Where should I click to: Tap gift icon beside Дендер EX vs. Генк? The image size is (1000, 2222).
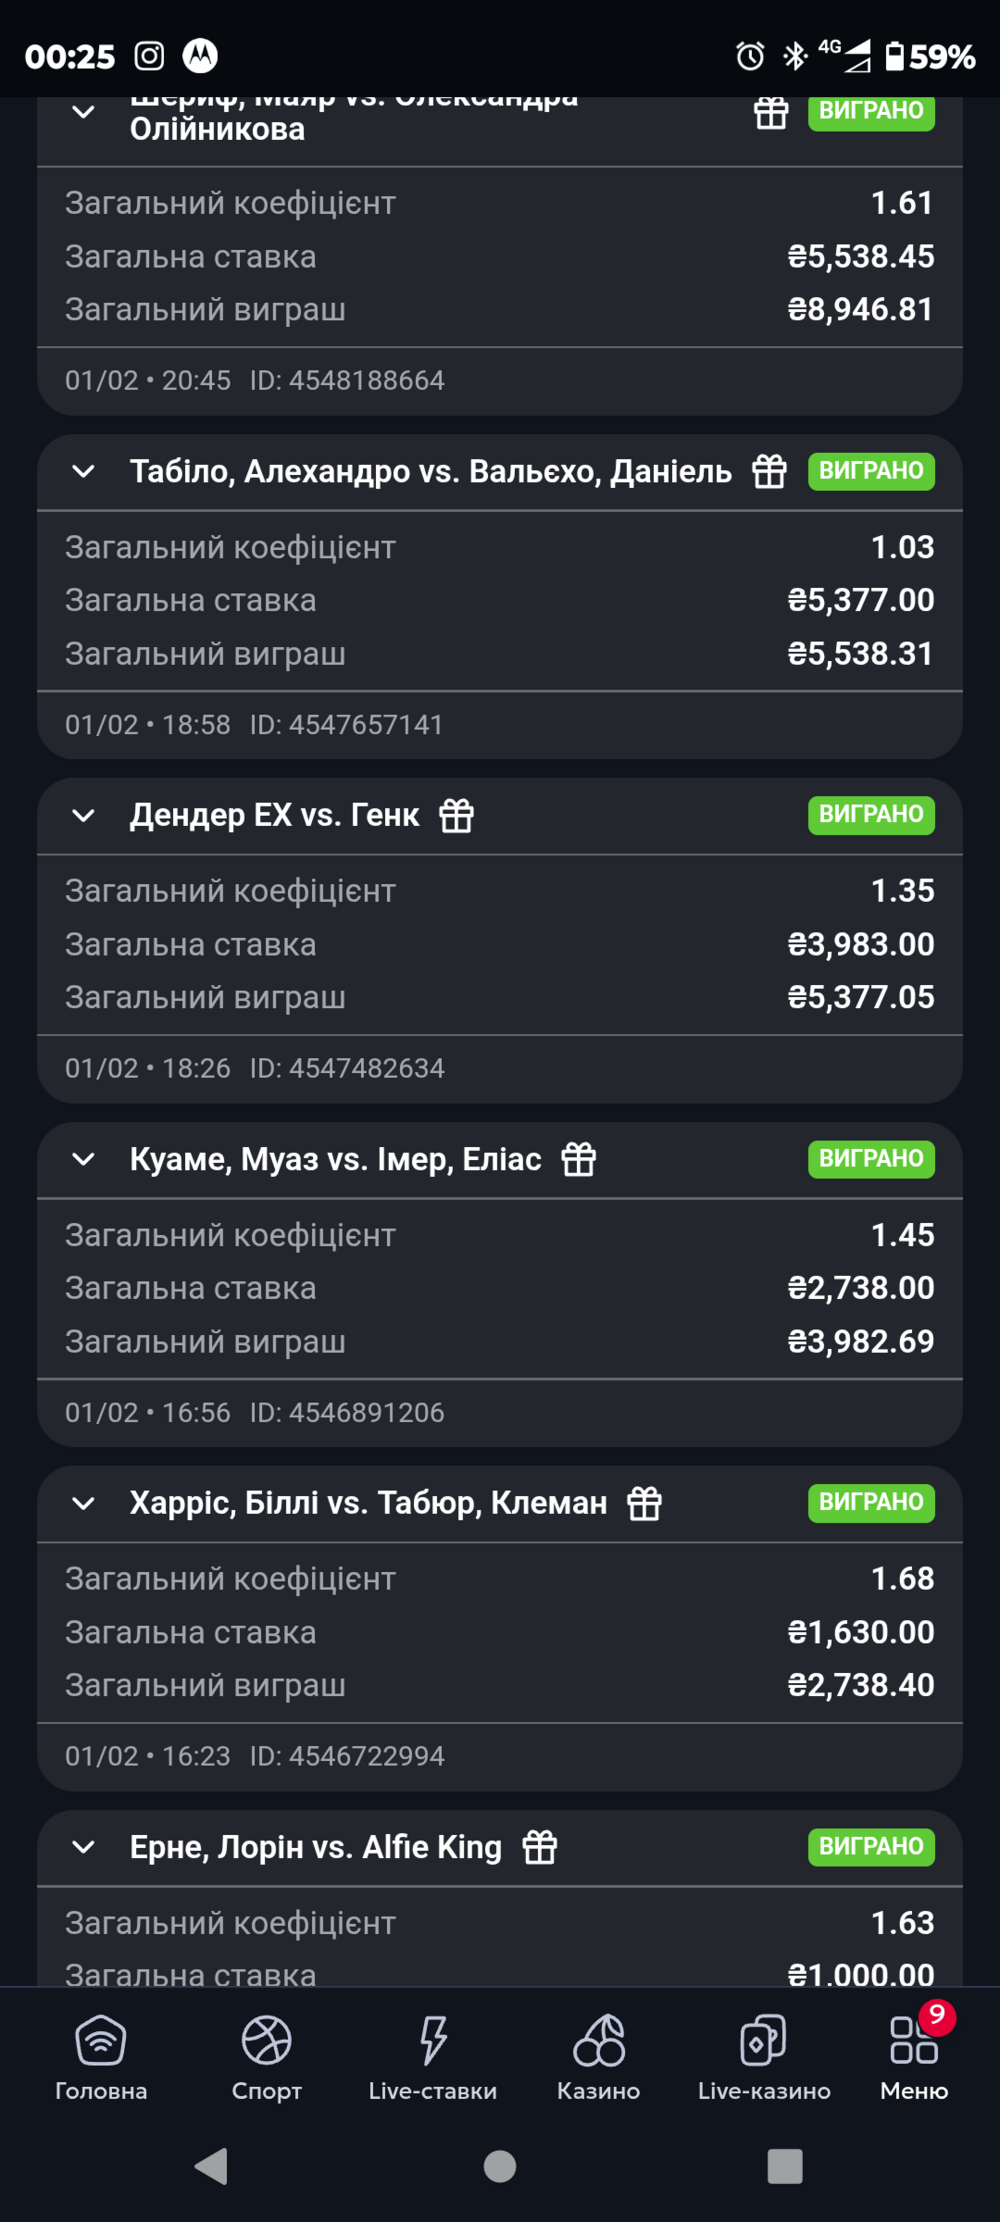457,815
